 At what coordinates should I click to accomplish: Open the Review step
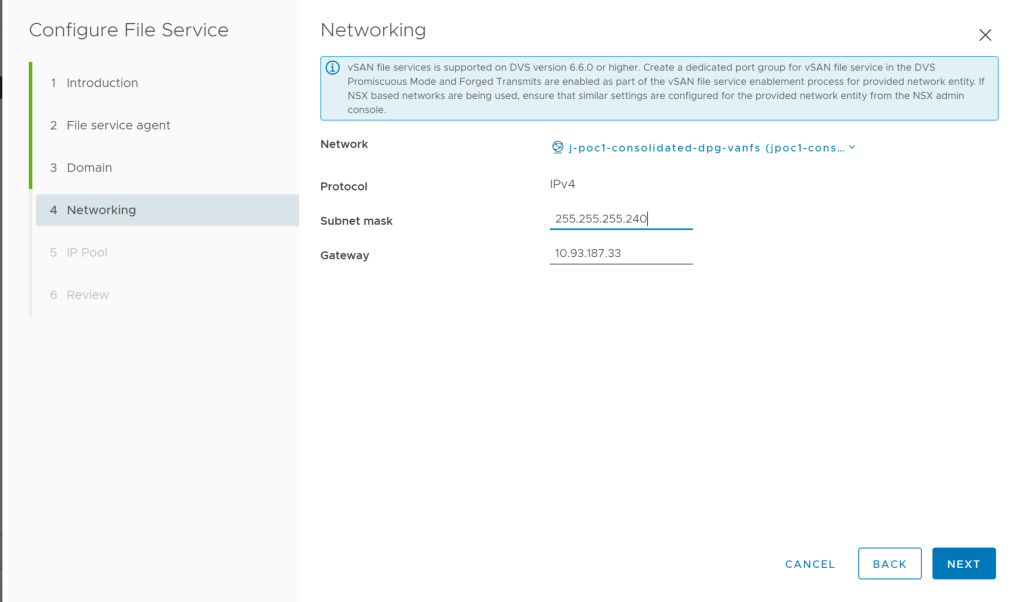87,295
